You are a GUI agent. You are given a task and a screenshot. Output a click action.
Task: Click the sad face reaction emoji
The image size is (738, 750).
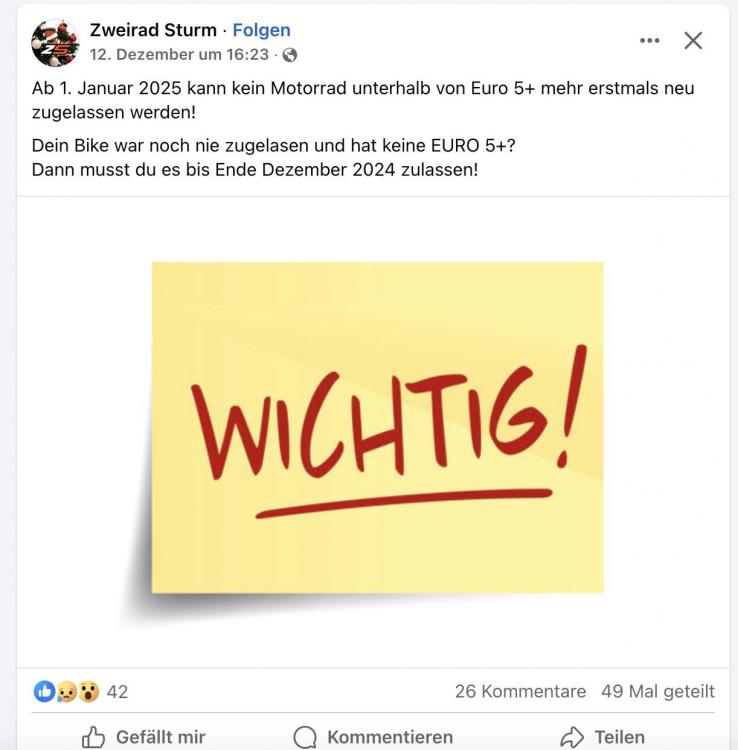click(x=66, y=692)
